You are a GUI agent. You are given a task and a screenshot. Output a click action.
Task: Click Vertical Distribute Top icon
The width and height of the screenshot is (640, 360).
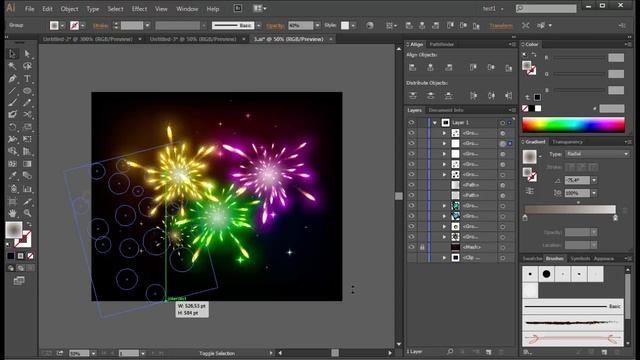pos(413,96)
